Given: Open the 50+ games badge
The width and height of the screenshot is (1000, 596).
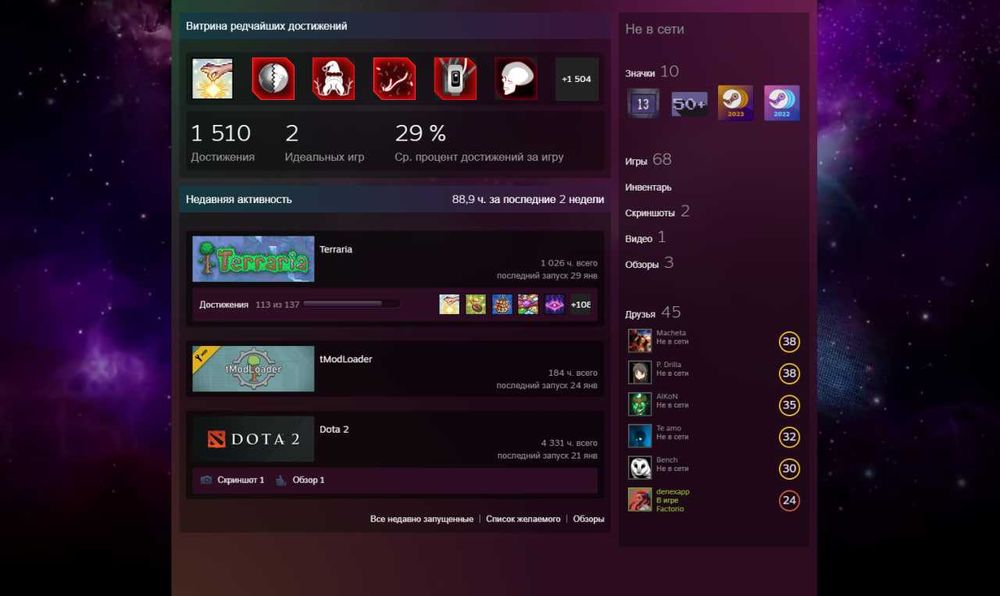Looking at the screenshot, I should tap(689, 103).
